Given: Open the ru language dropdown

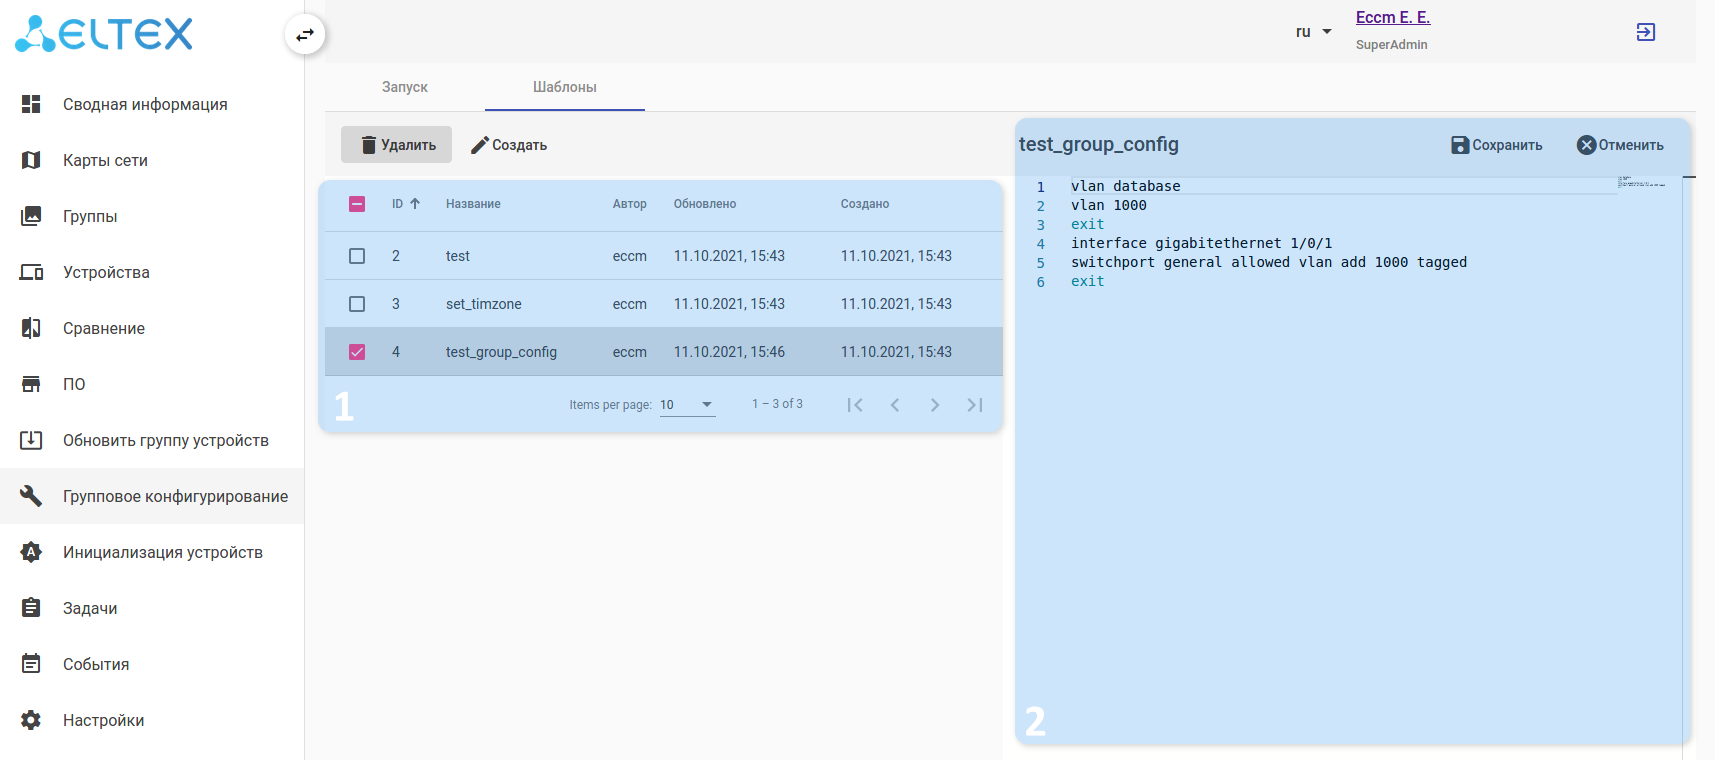Looking at the screenshot, I should 1314,32.
